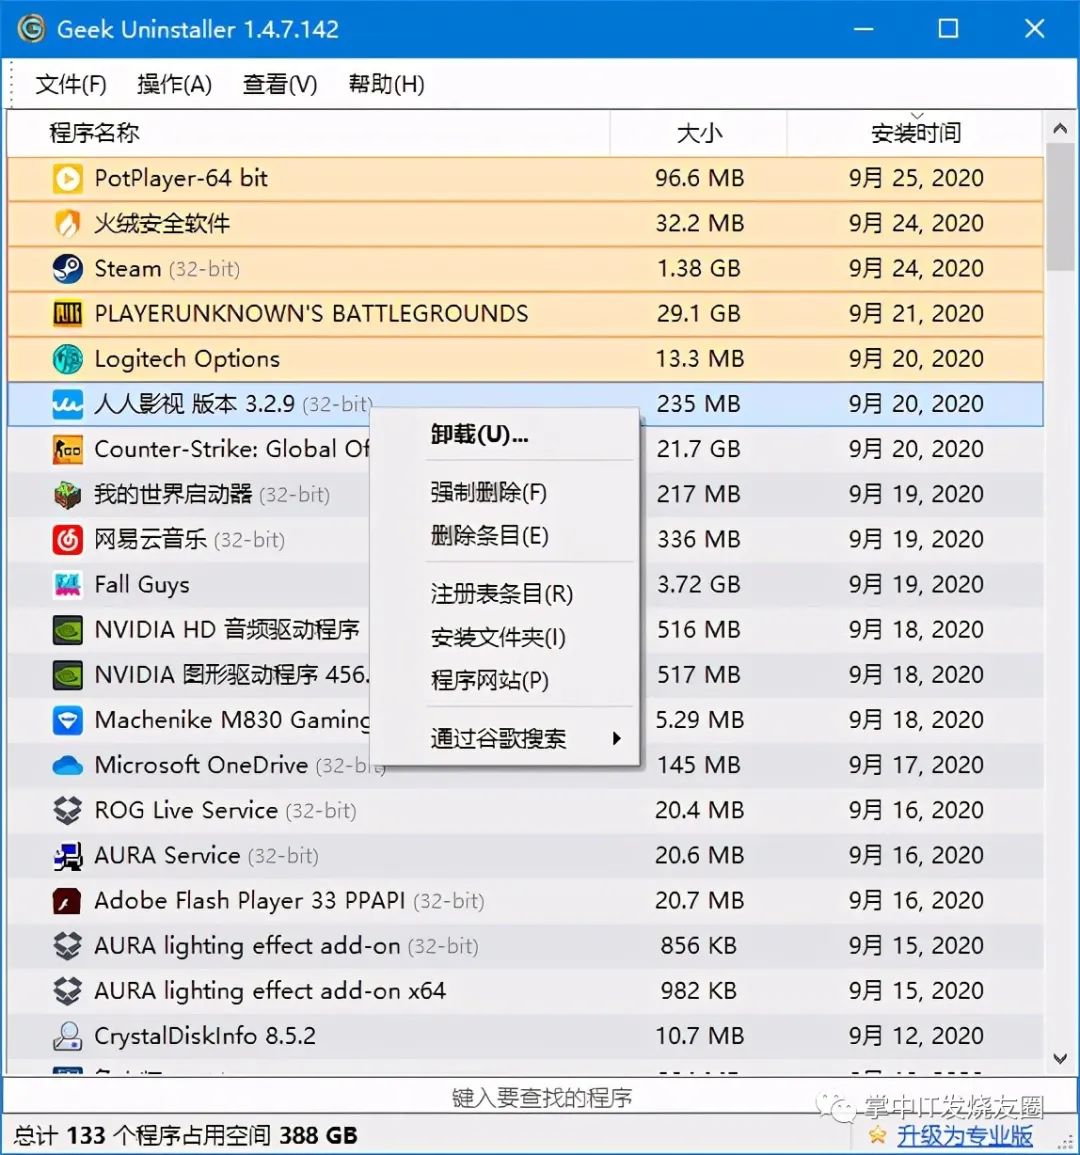Click the PLAYERUNKNOWN'S BATTLEGROUNDS icon
Viewport: 1080px width, 1155px height.
pos(67,314)
